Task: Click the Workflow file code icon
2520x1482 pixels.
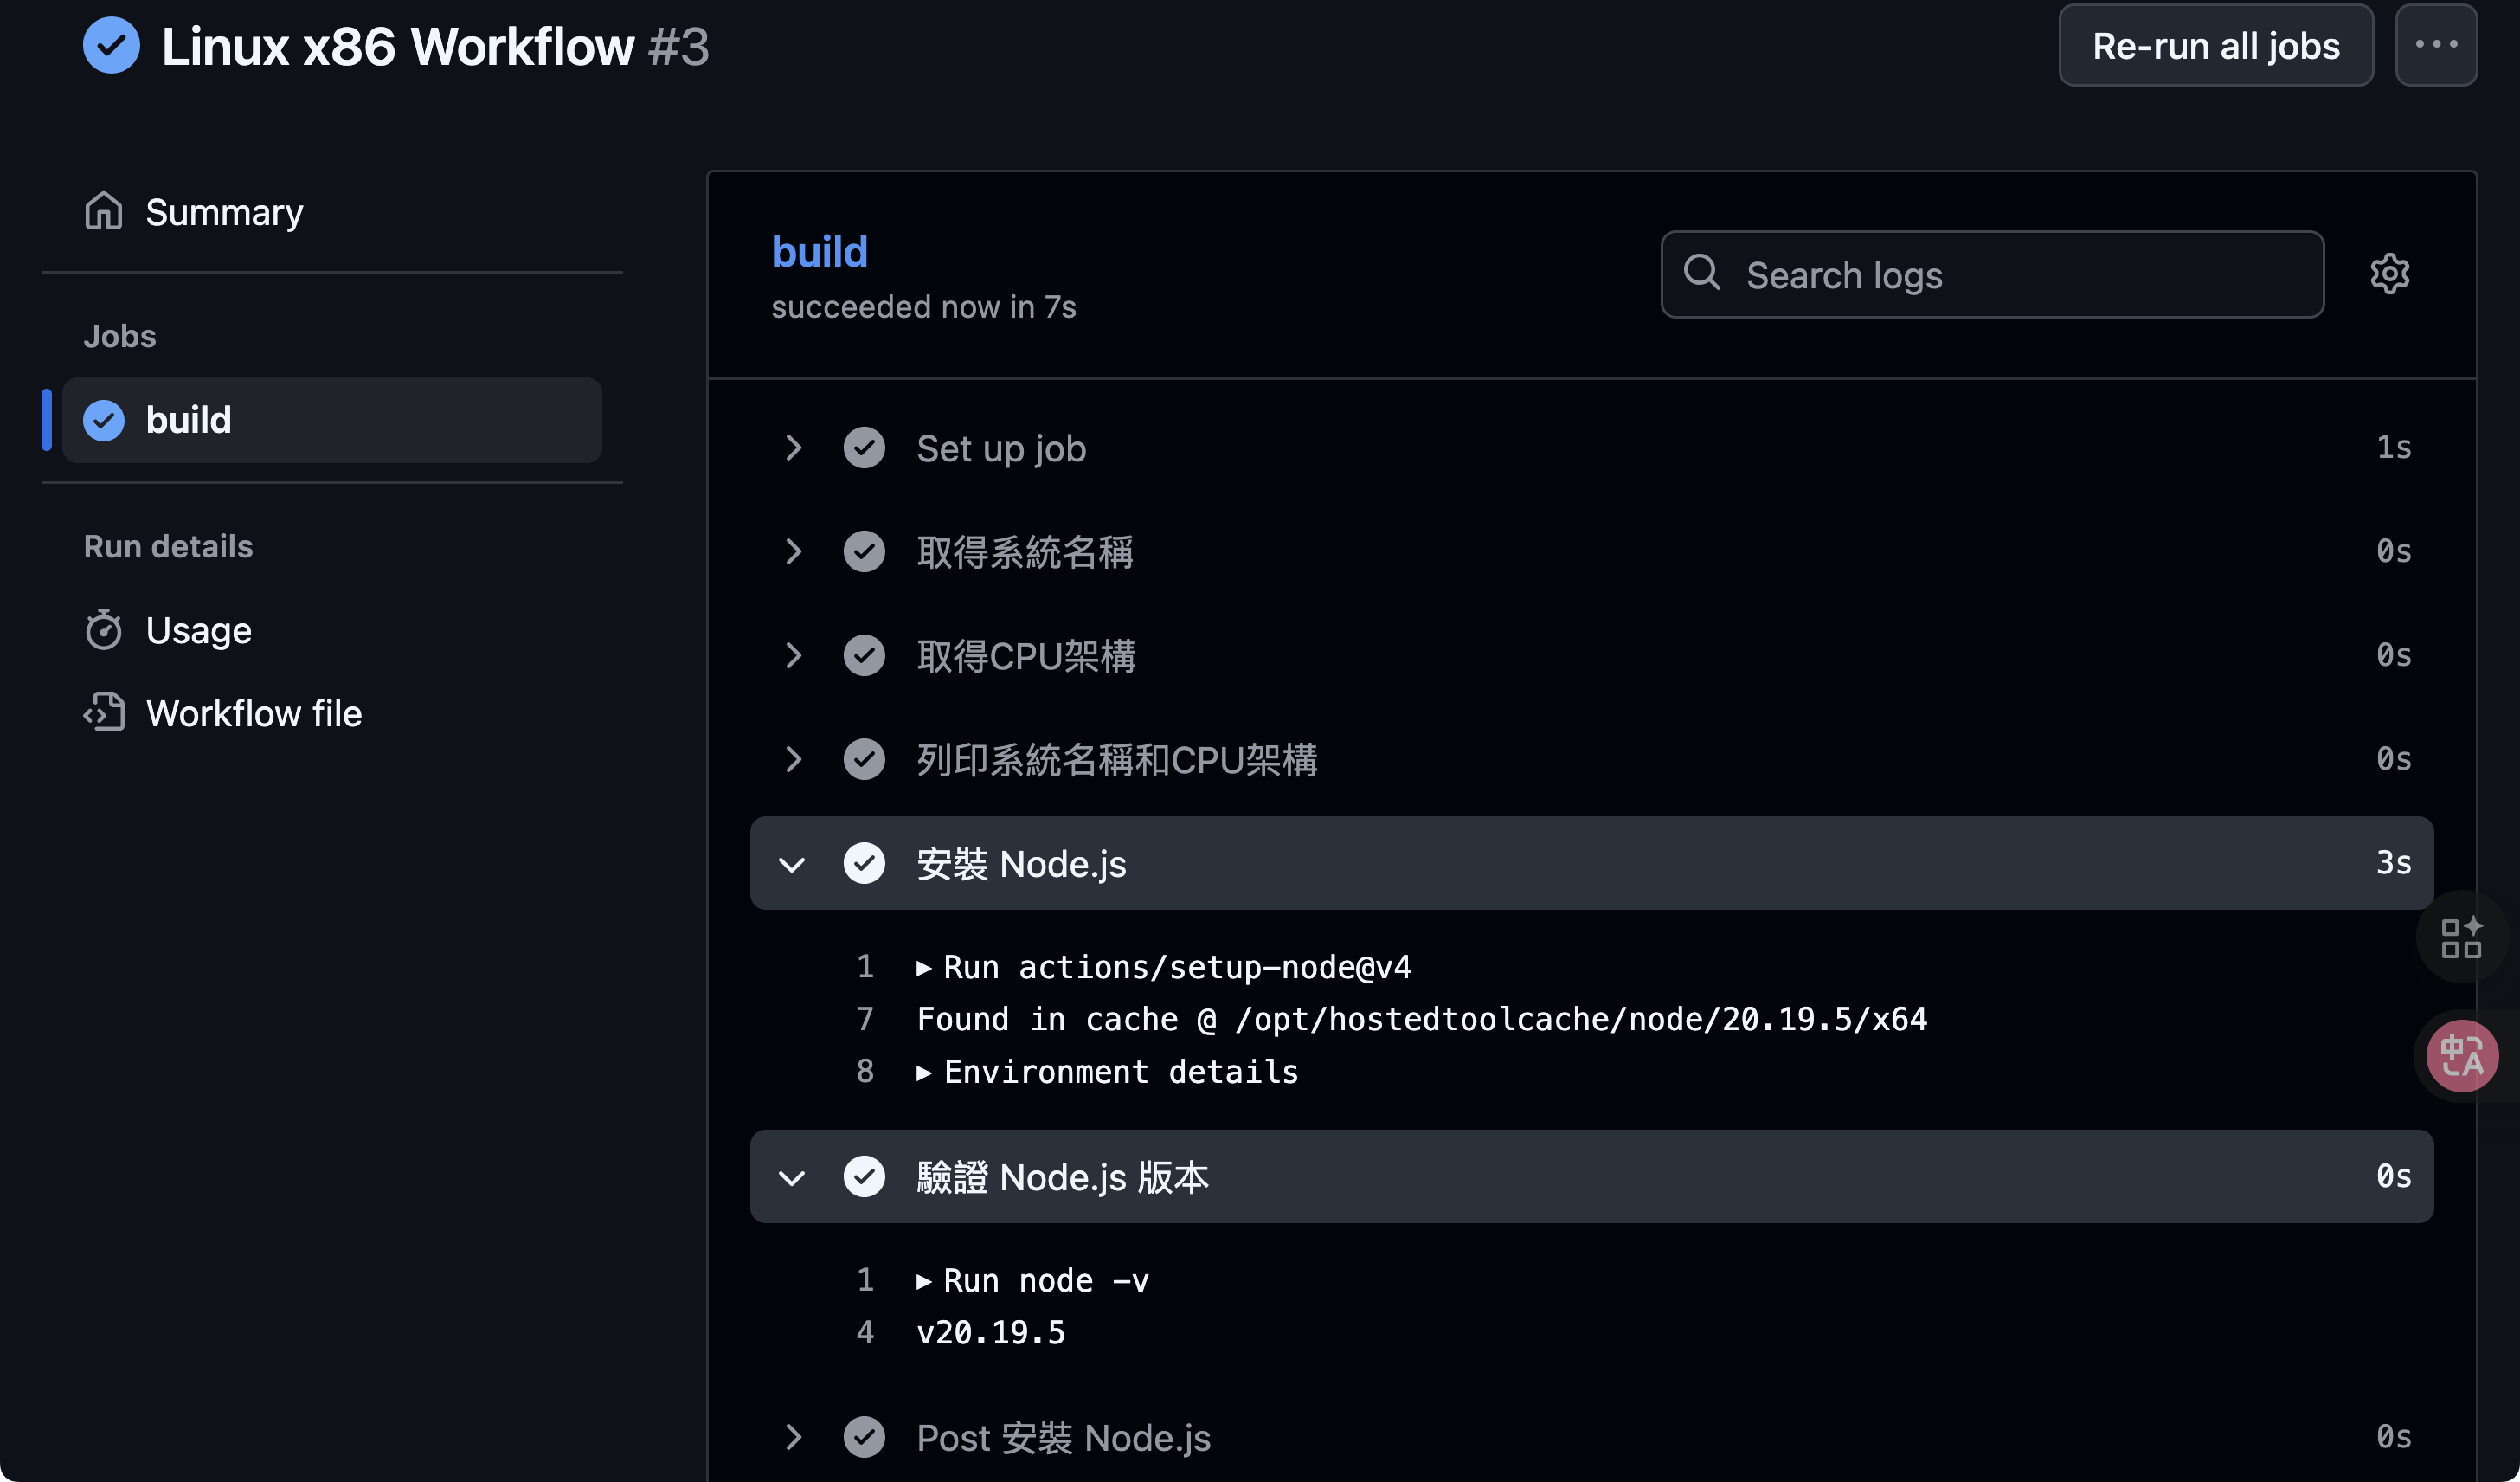Action: pyautogui.click(x=104, y=713)
